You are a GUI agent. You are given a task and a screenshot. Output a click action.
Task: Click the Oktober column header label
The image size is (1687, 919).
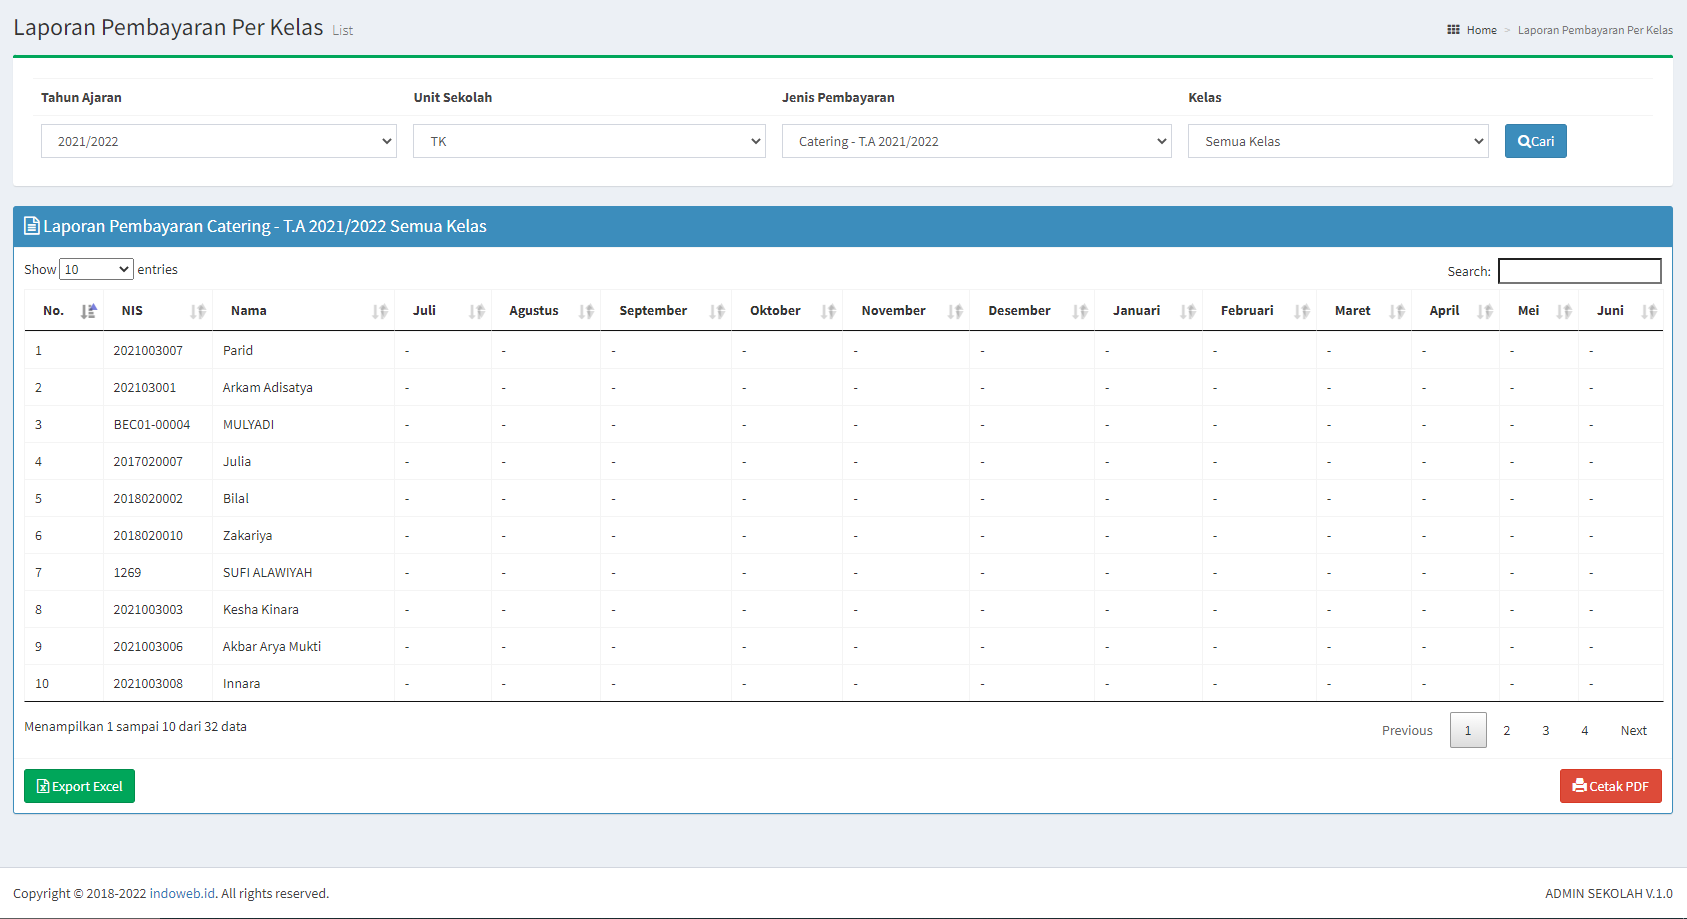pyautogui.click(x=775, y=310)
